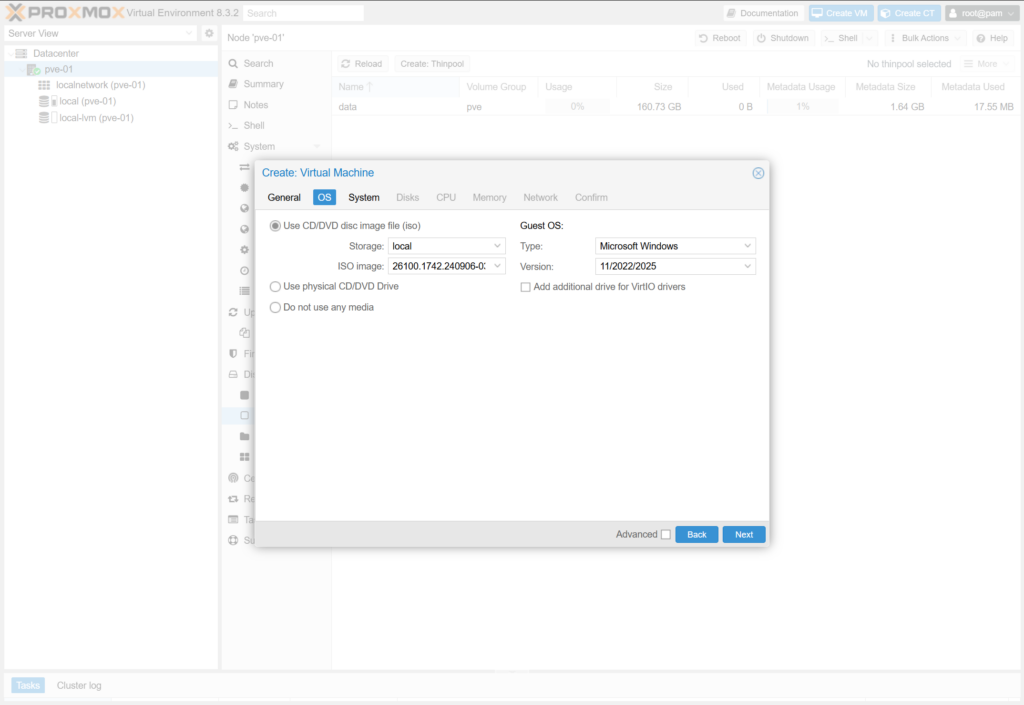Toggle the Advanced checkbox

click(x=666, y=535)
